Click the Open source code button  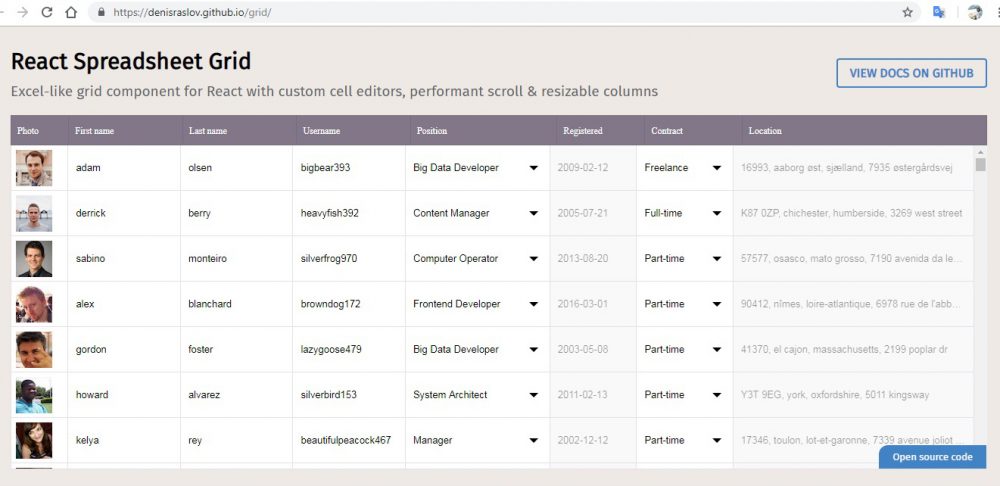pyautogui.click(x=932, y=457)
